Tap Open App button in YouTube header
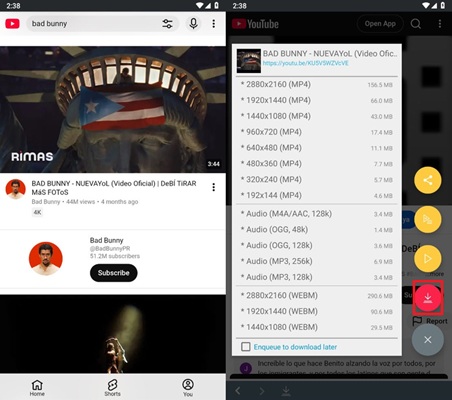Image resolution: width=452 pixels, height=400 pixels. 380,24
